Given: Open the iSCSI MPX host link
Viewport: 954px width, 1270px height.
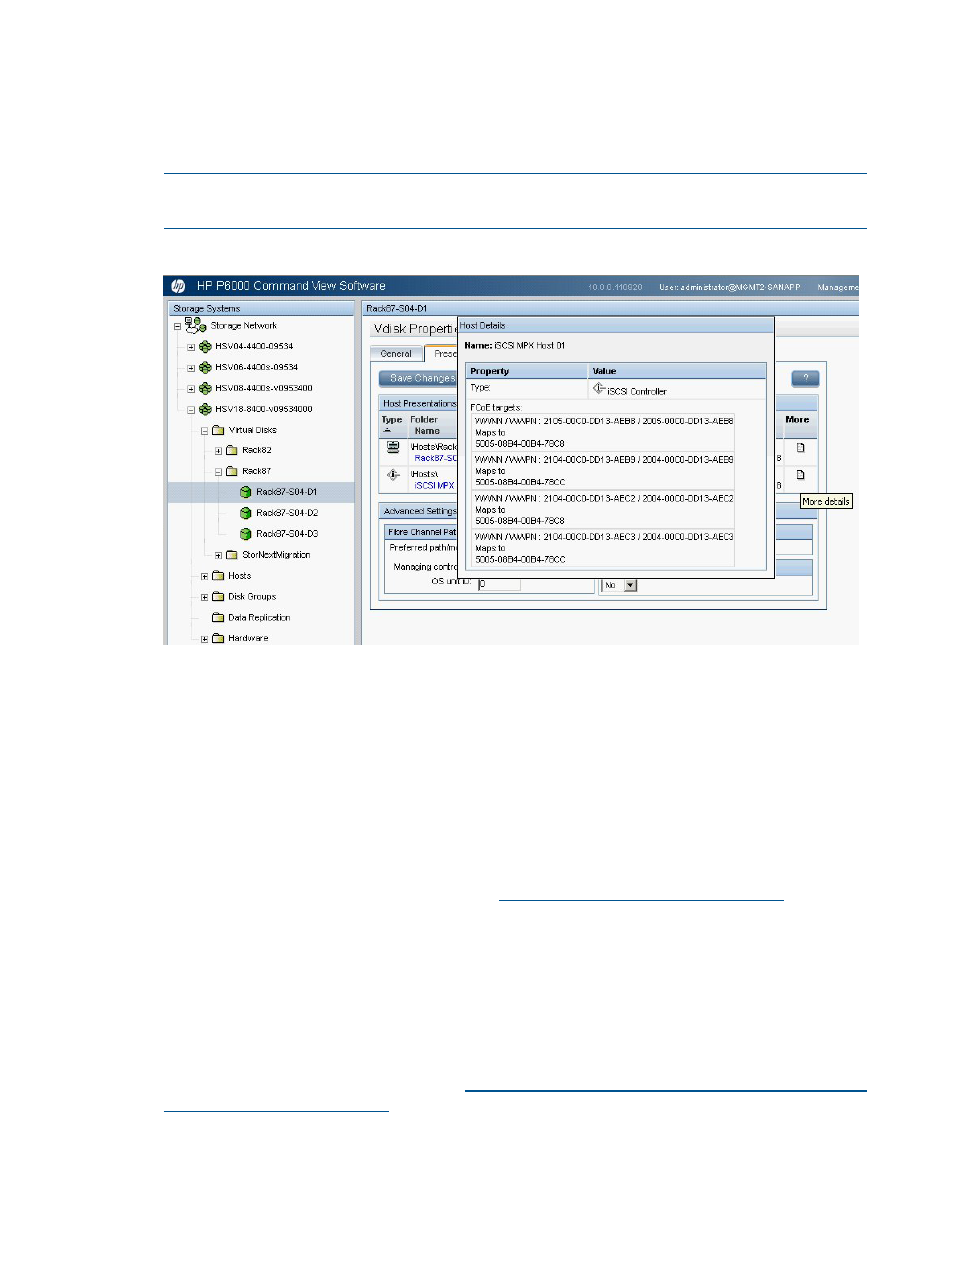Looking at the screenshot, I should [435, 485].
